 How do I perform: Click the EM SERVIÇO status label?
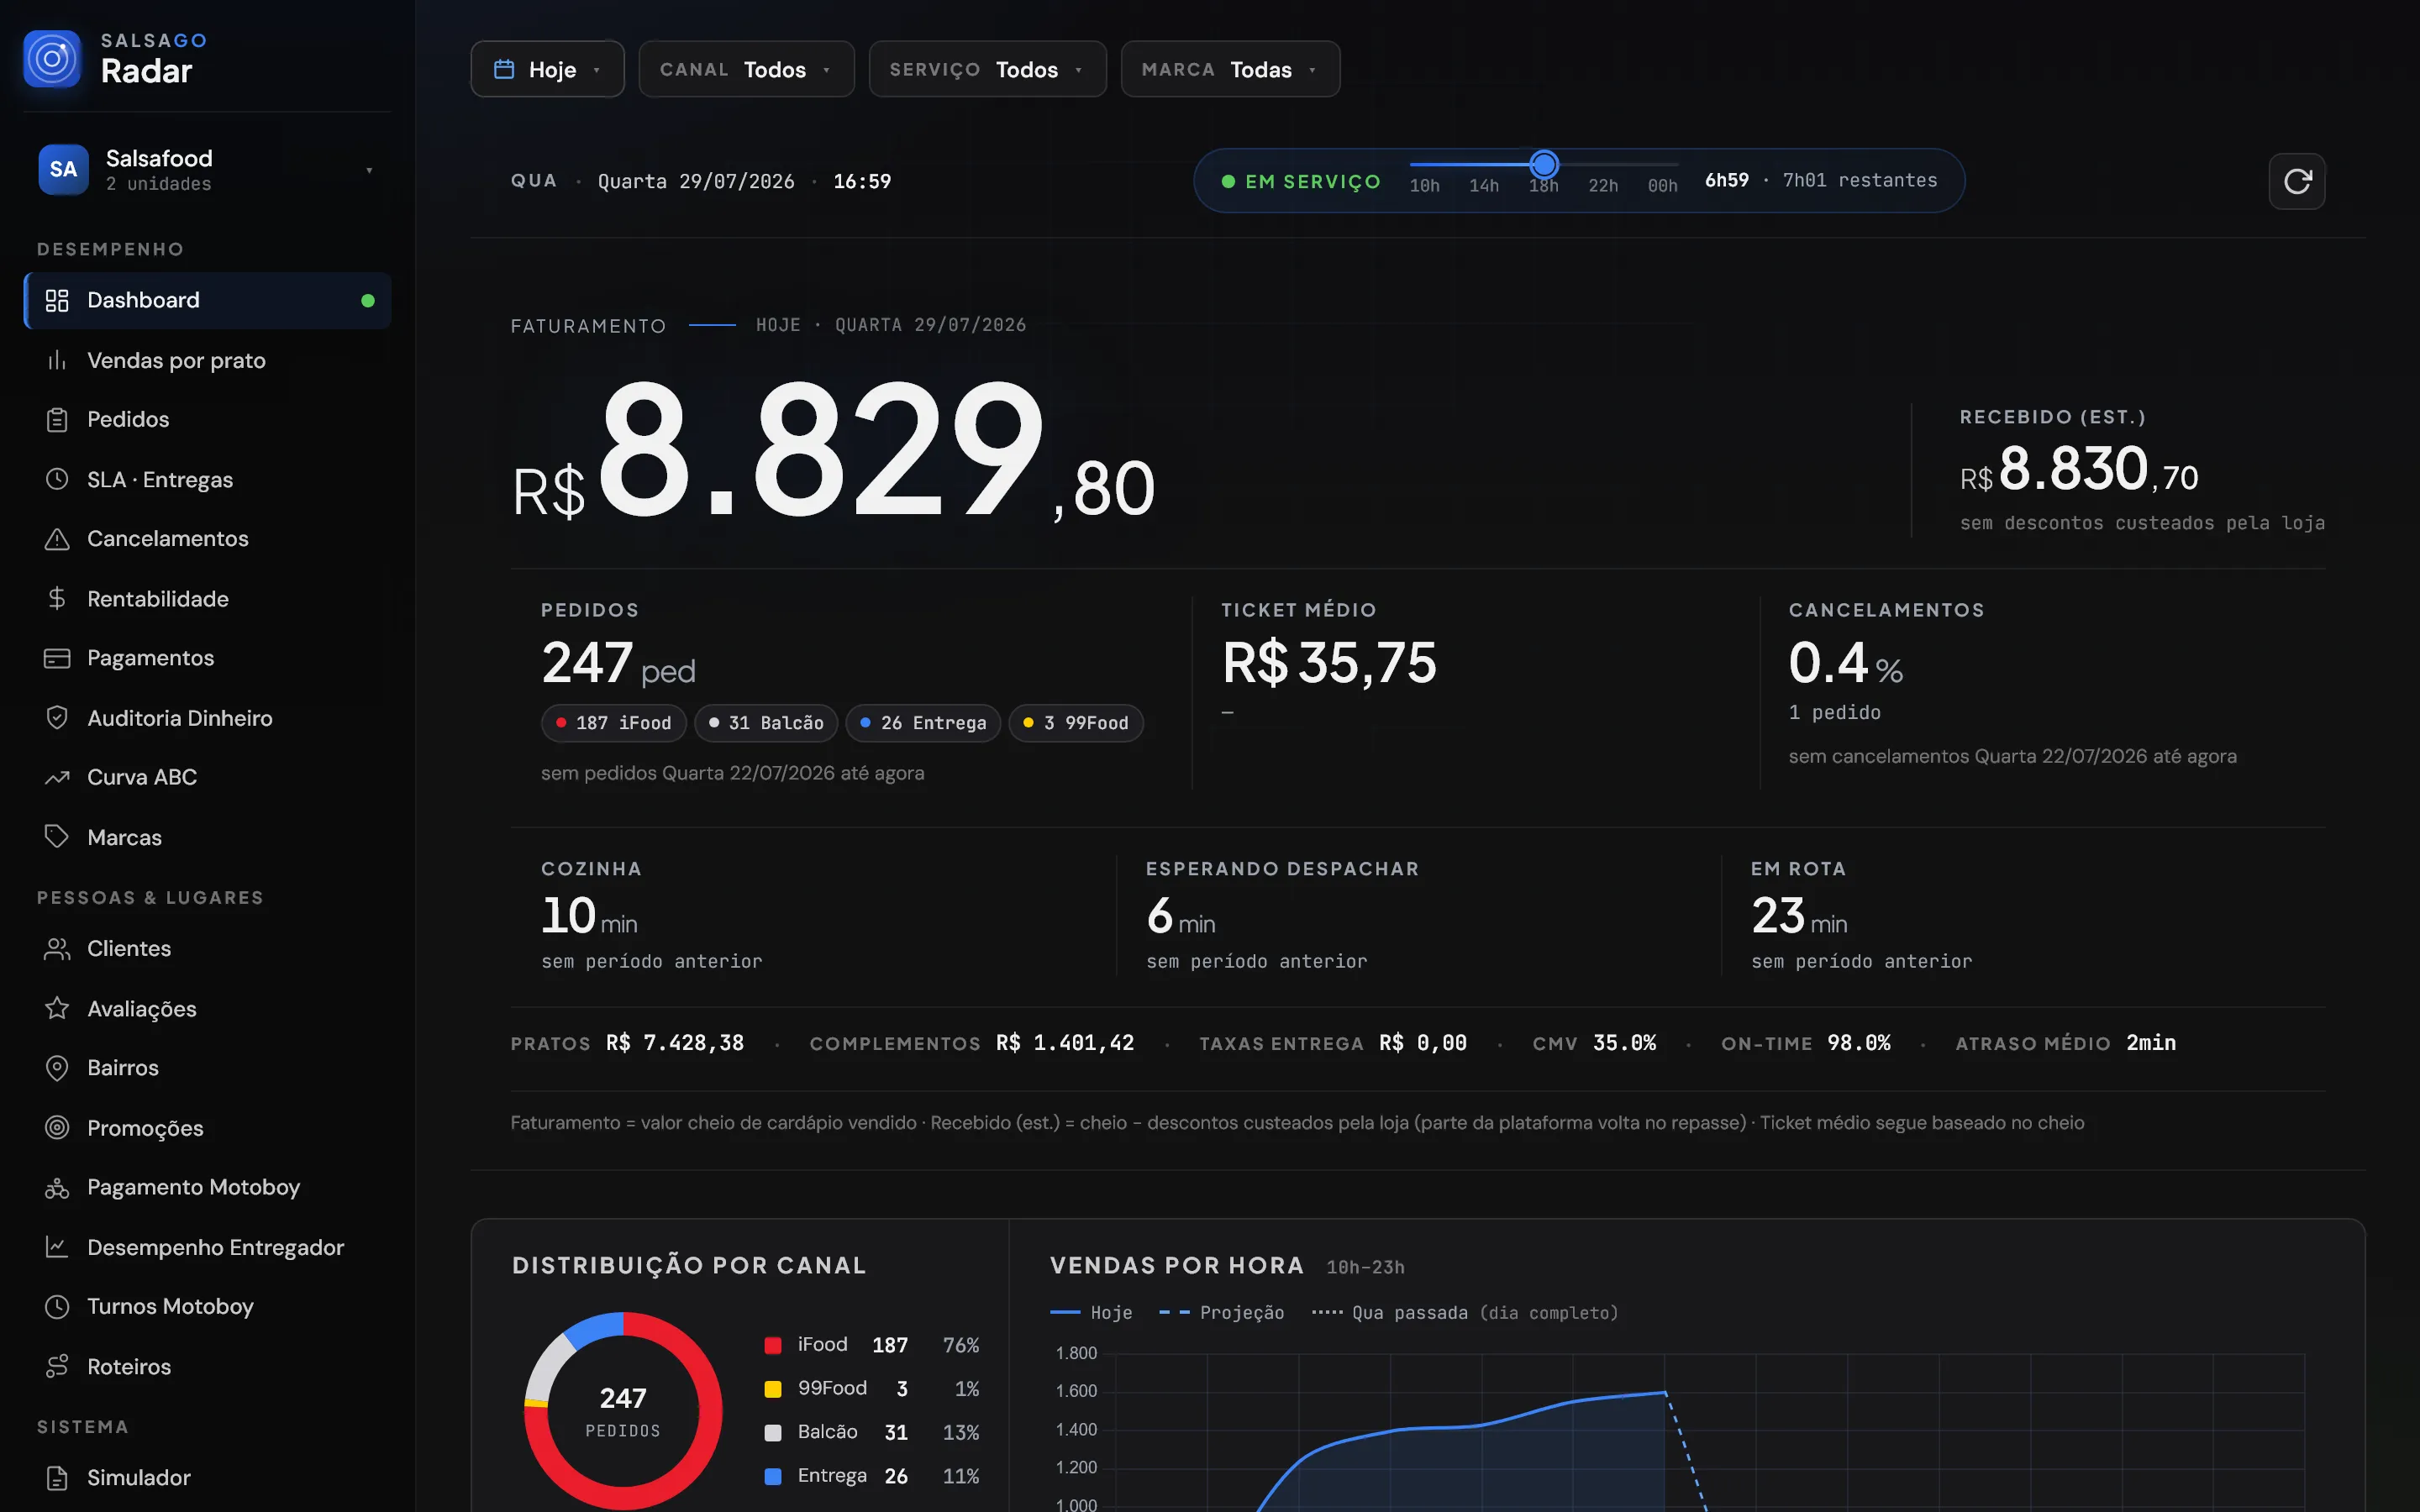click(1312, 181)
